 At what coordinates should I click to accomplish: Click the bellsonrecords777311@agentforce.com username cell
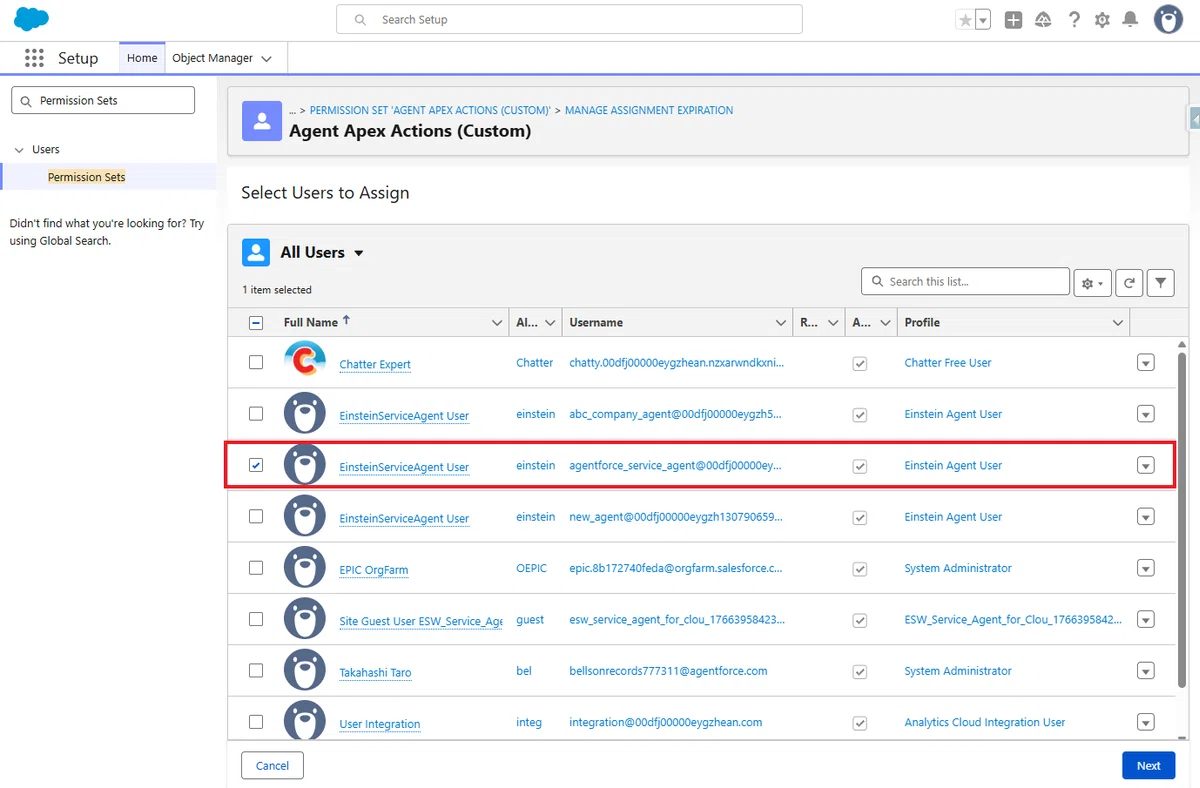[x=668, y=671]
